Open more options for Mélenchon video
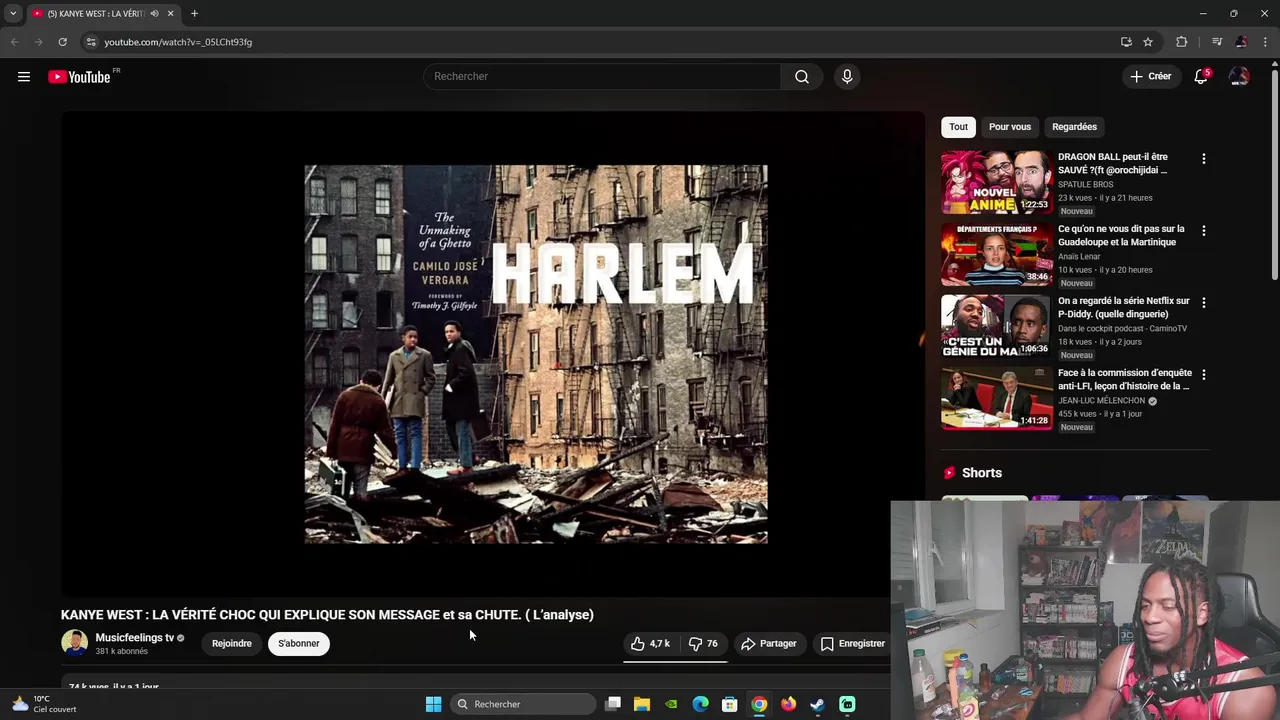1280x720 pixels. tap(1204, 375)
